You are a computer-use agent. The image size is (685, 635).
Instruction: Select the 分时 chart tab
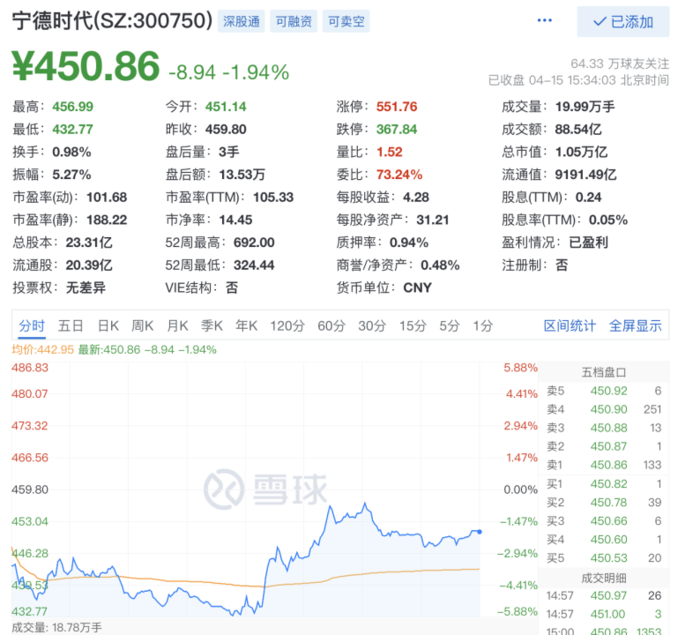click(x=31, y=326)
